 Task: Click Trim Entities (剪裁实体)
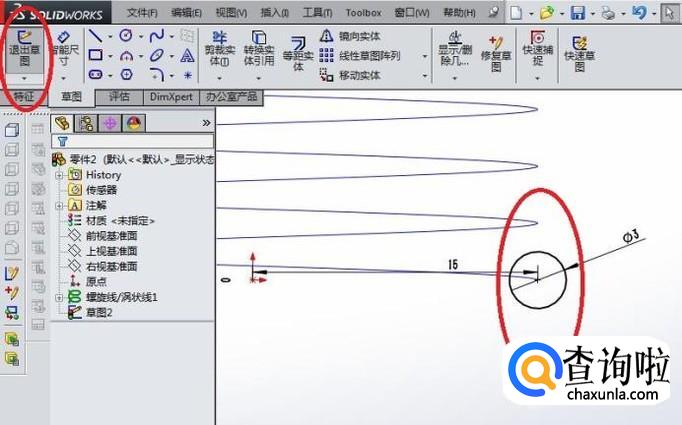[219, 49]
